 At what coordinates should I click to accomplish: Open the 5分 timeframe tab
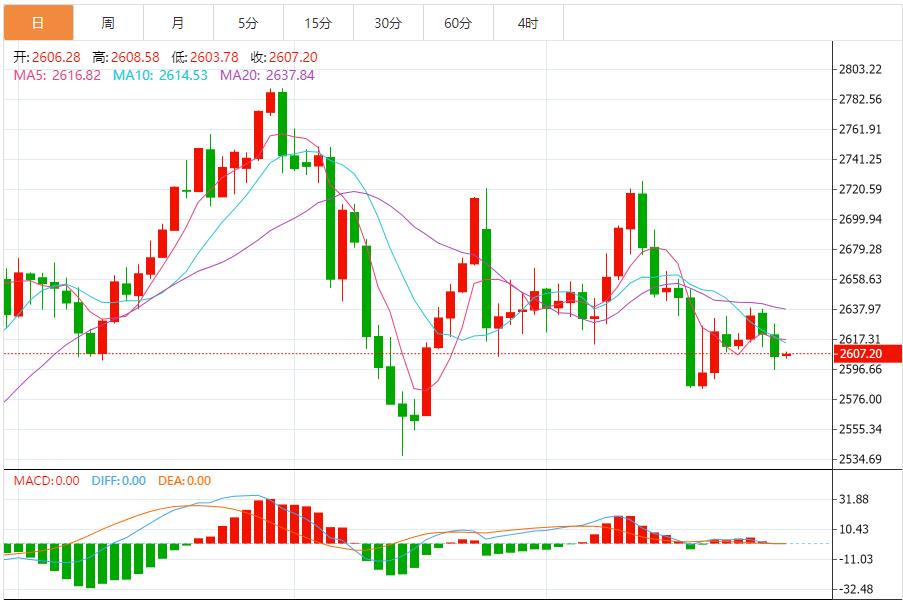[x=248, y=23]
